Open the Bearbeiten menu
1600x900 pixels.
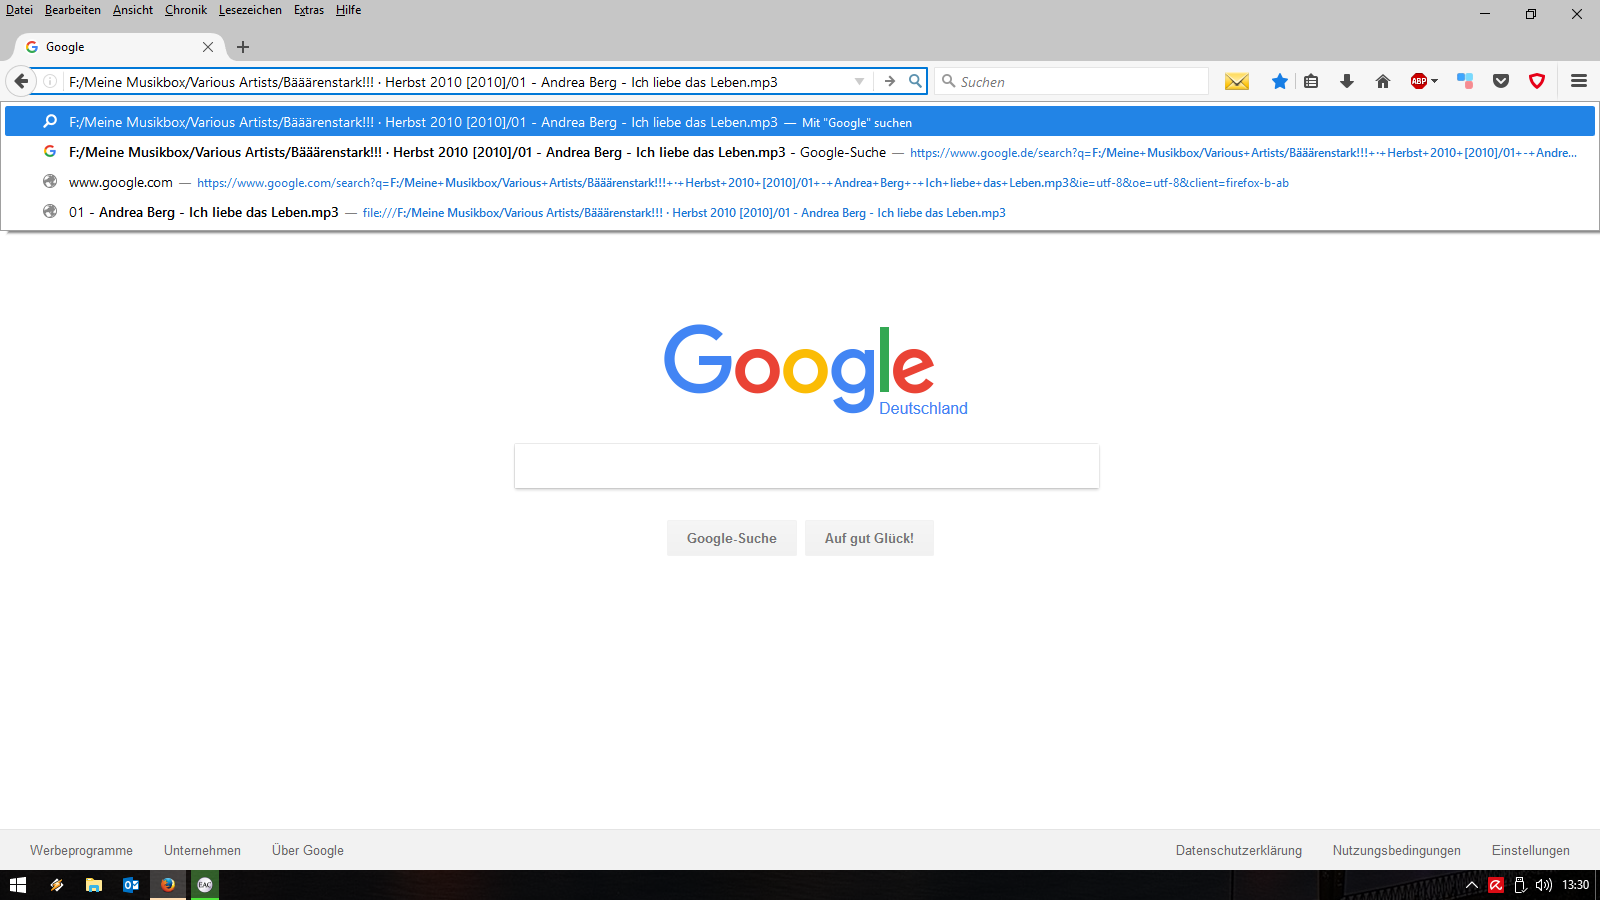tap(73, 10)
